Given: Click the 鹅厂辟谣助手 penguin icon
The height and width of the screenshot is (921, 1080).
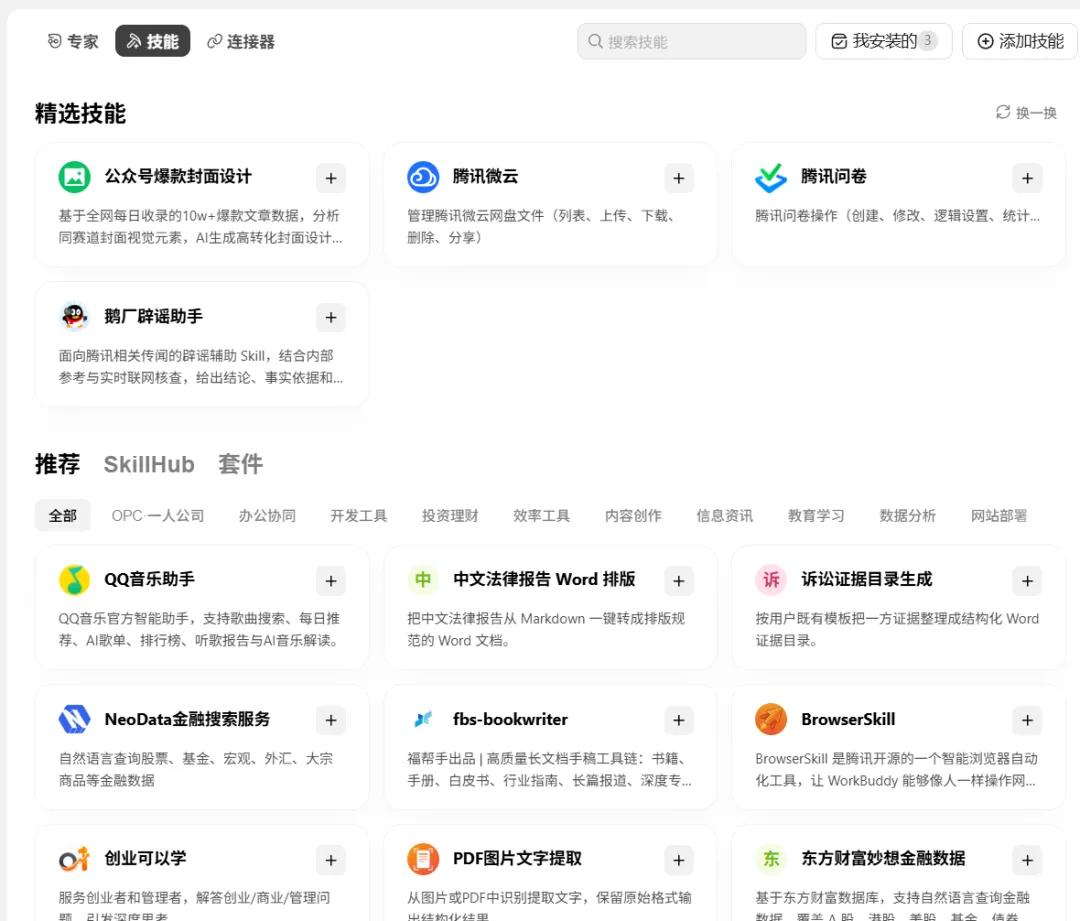Looking at the screenshot, I should click(74, 316).
